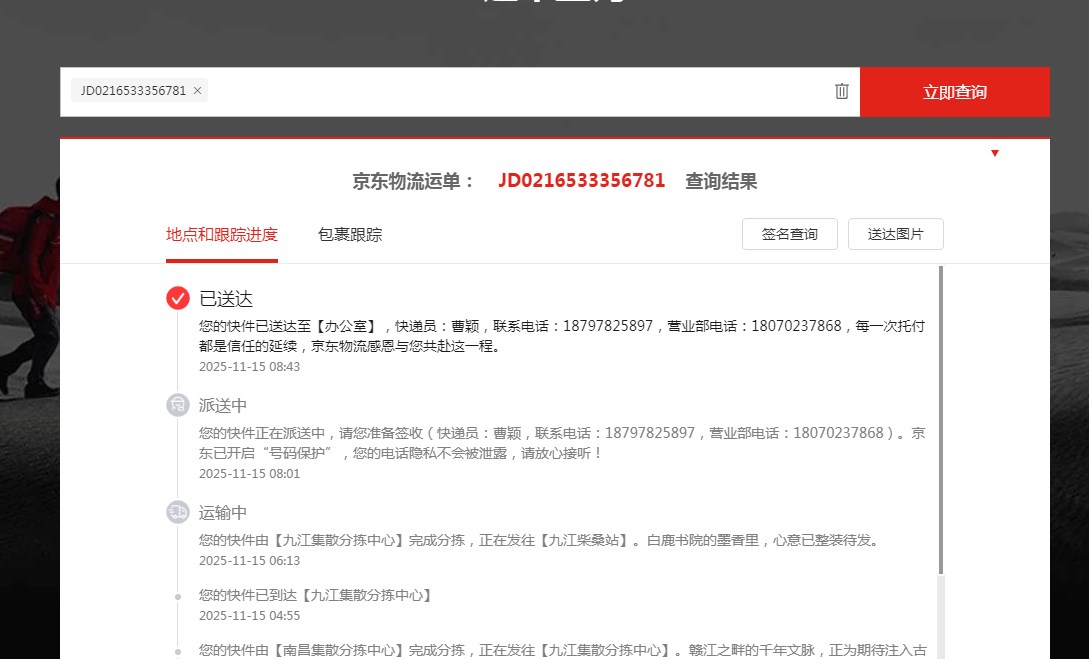Click the 运输中 status heading text
Image resolution: width=1089 pixels, height=659 pixels.
click(x=223, y=512)
